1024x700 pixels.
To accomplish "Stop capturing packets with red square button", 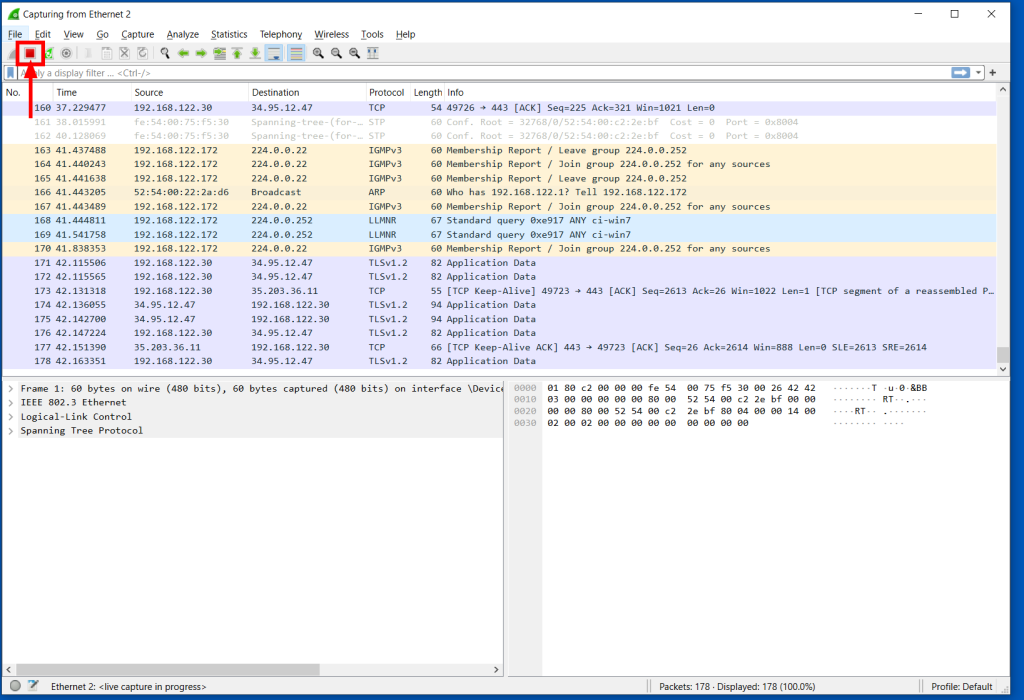I will point(30,53).
